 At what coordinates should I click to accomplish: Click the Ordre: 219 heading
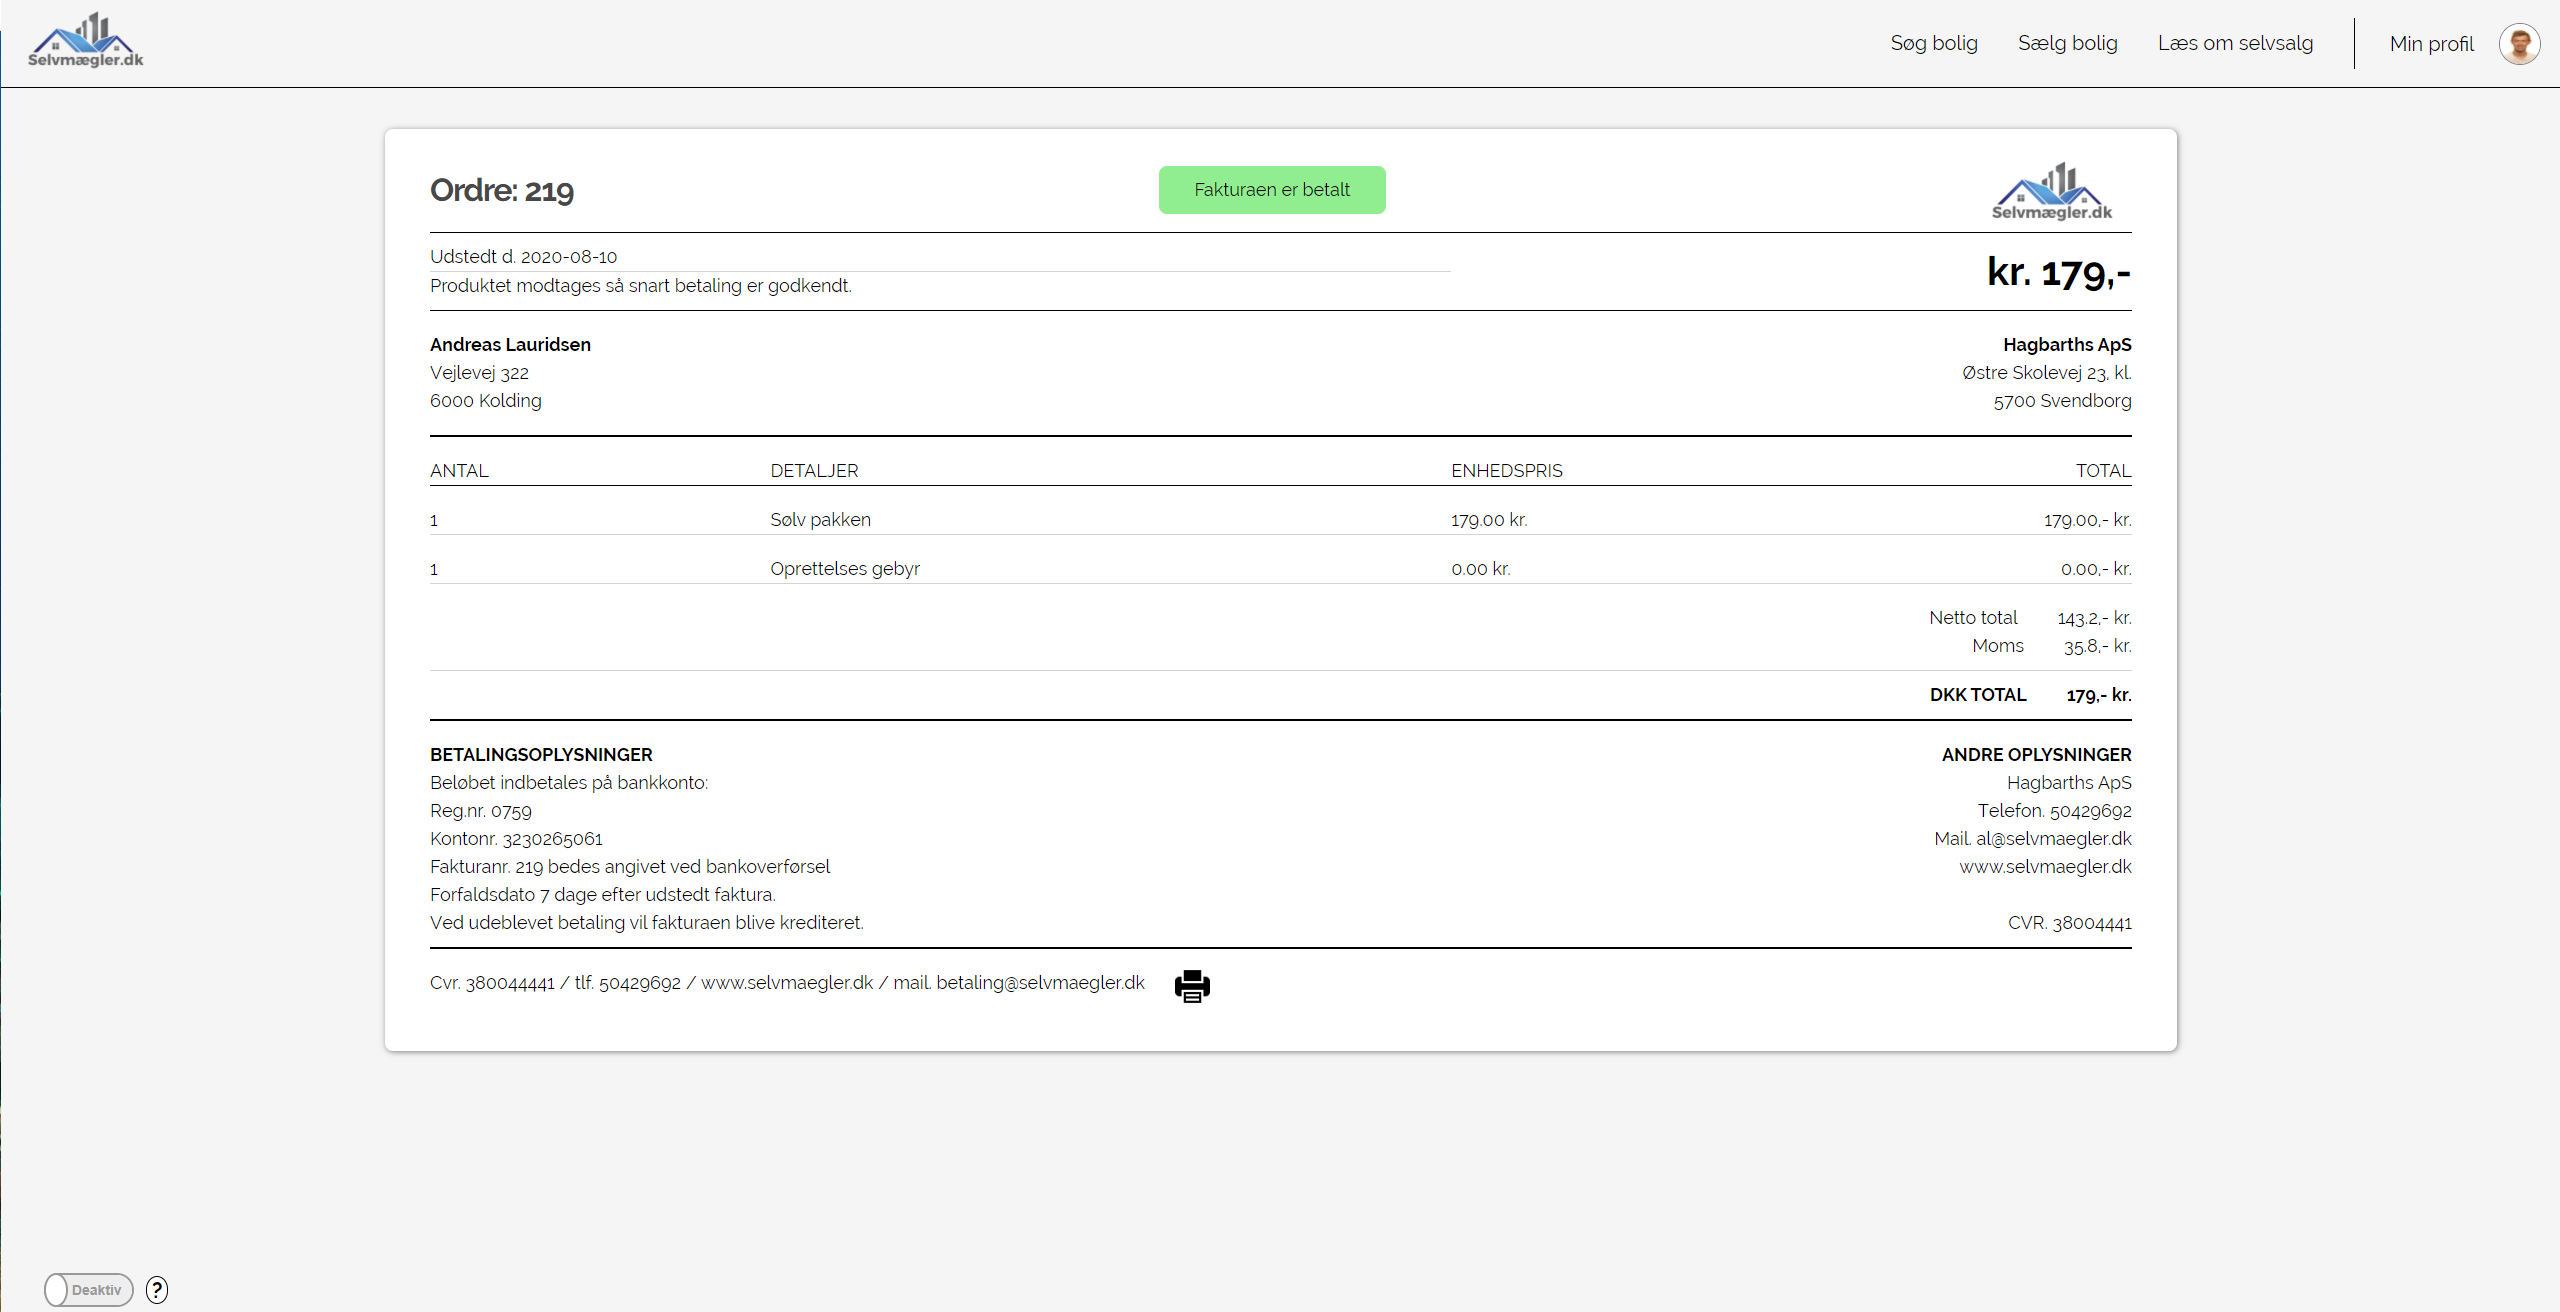point(502,190)
